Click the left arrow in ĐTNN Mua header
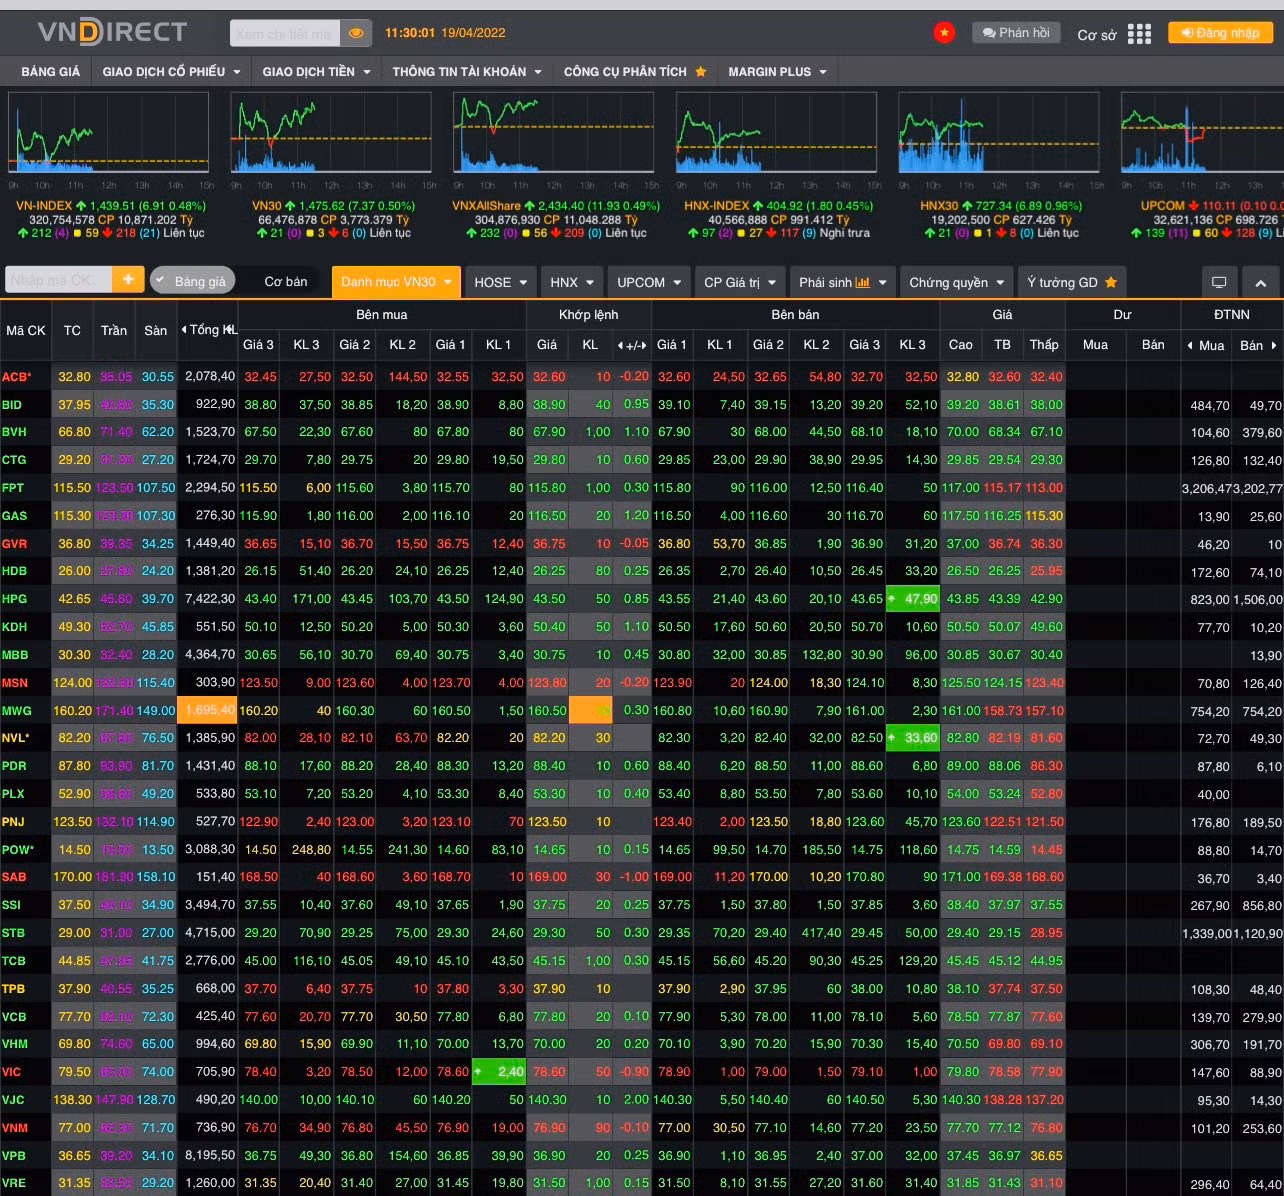Image resolution: width=1284 pixels, height=1196 pixels. [x=1190, y=345]
